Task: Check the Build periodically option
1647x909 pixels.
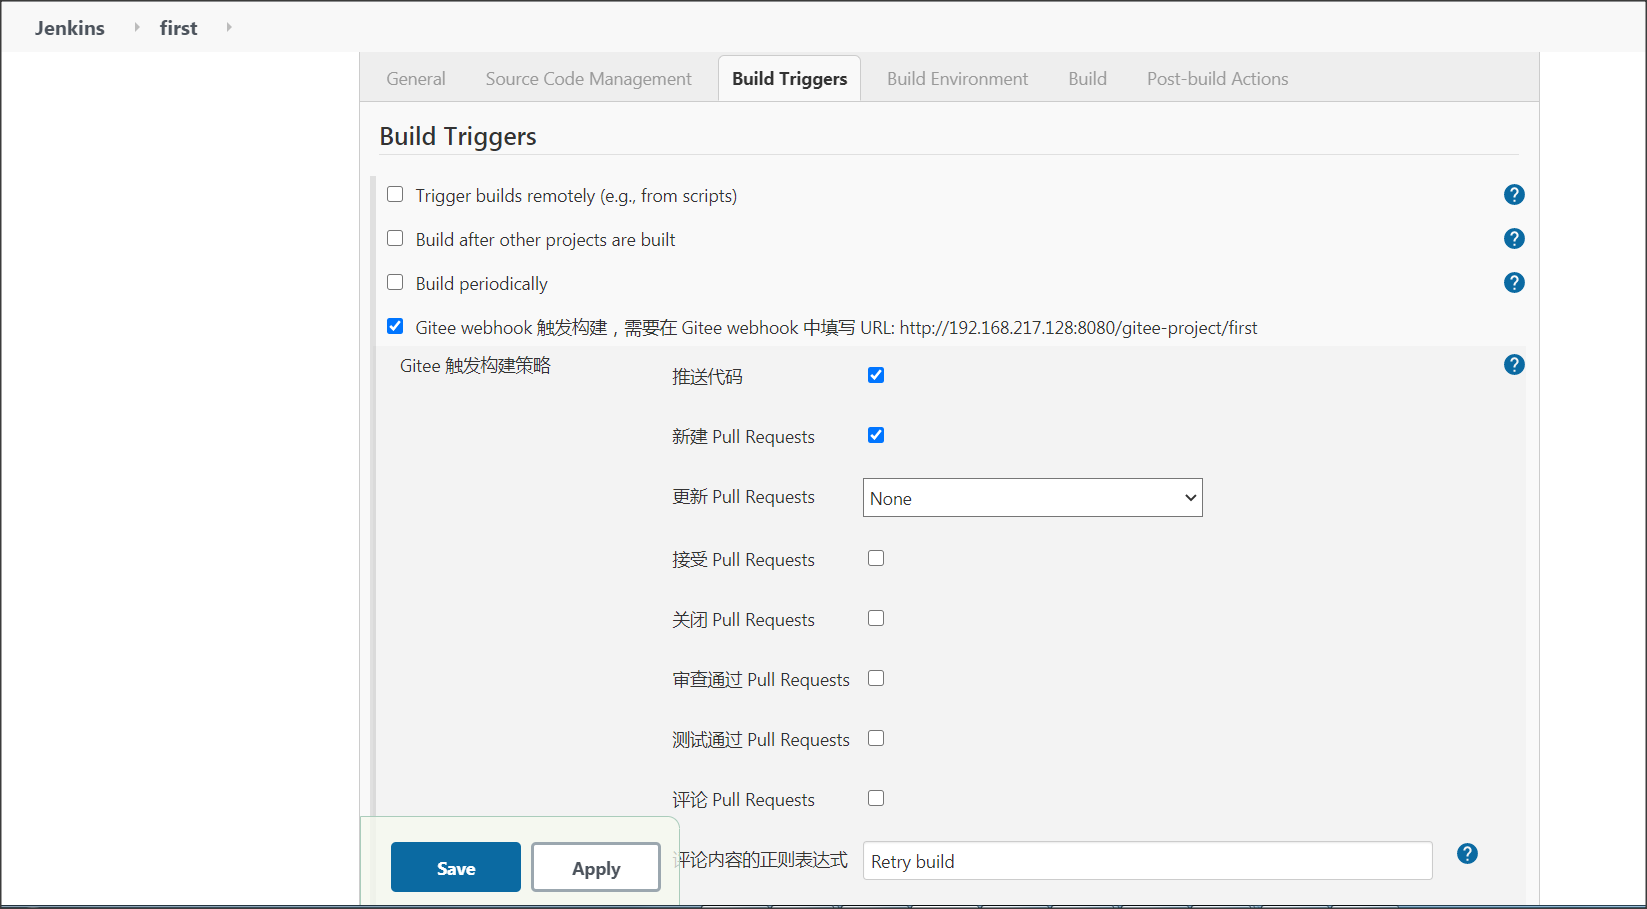Action: tap(395, 281)
